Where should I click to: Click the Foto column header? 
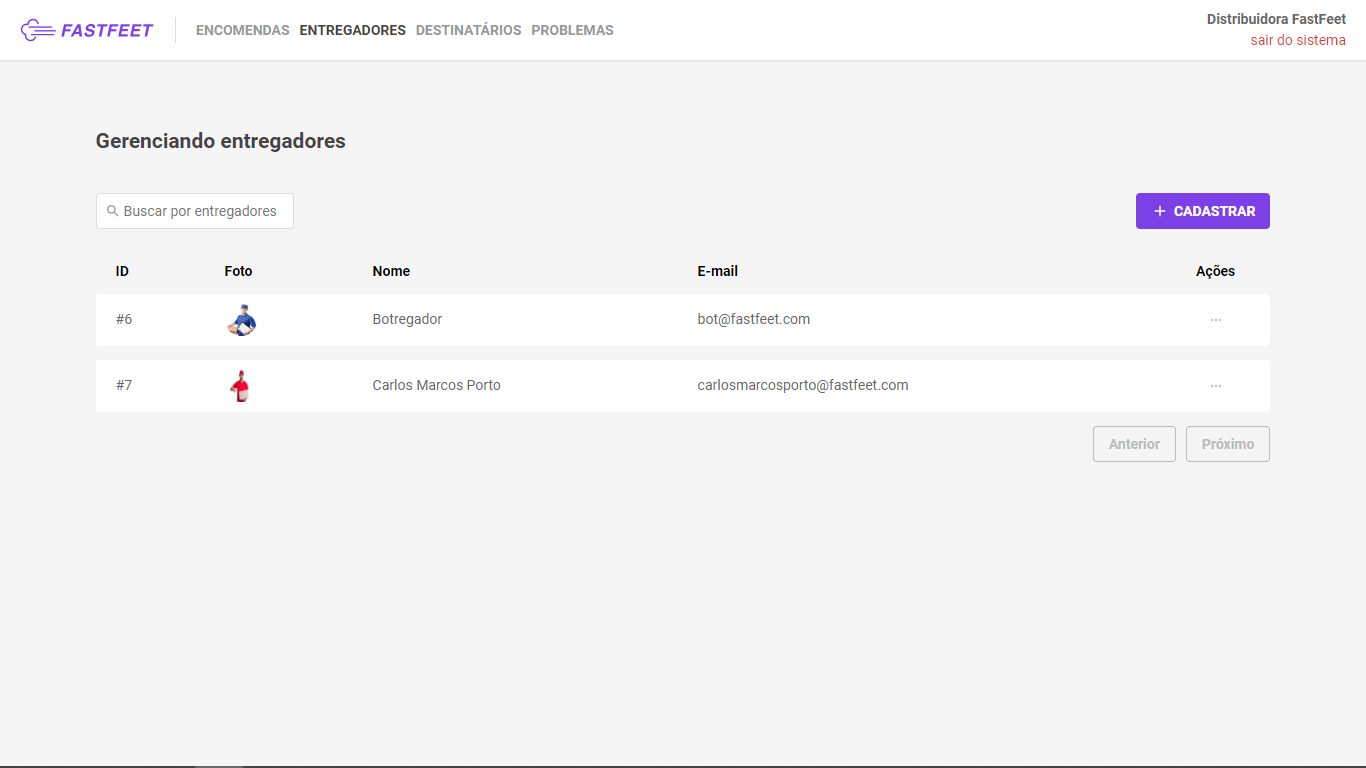[238, 271]
